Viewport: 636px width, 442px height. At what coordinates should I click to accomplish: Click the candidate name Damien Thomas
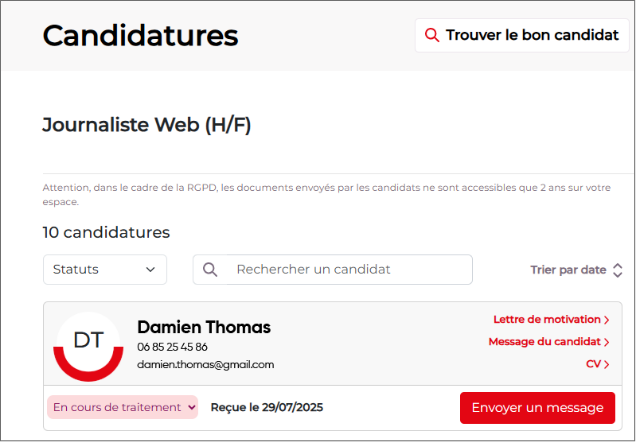click(204, 327)
